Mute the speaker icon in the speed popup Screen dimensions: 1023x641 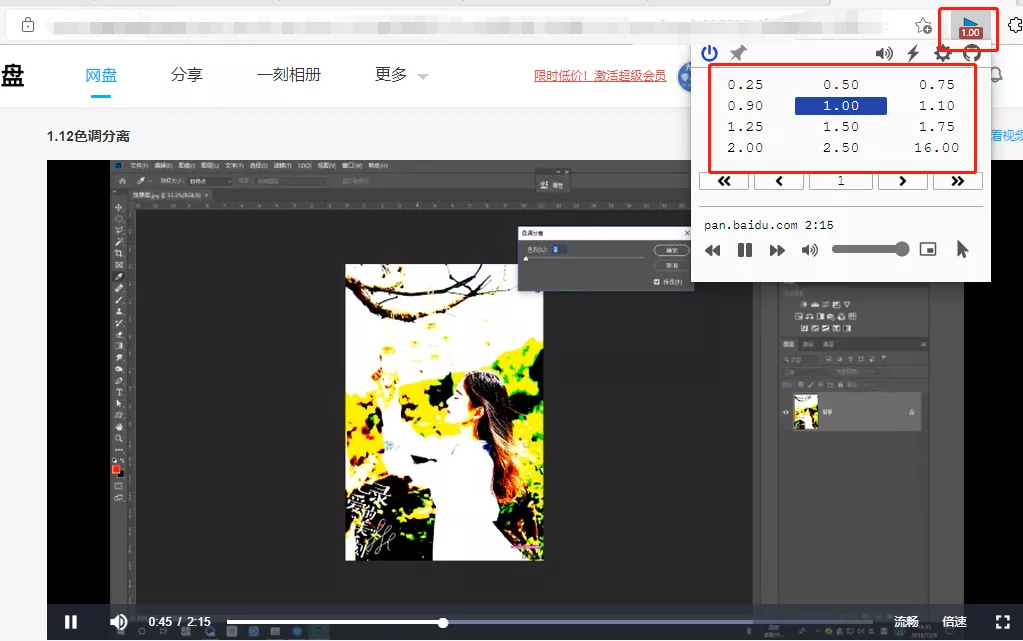click(x=810, y=250)
